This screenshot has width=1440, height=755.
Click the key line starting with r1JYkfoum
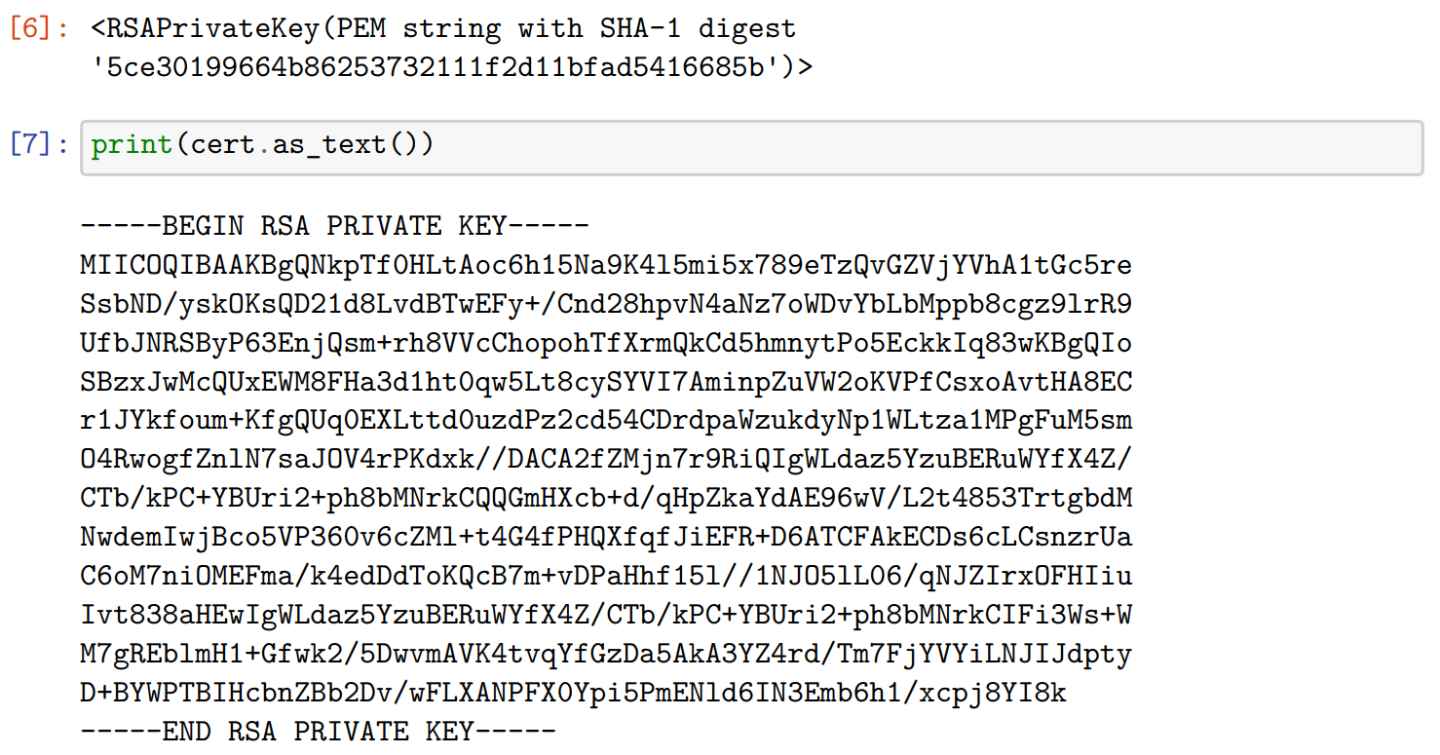pos(606,421)
